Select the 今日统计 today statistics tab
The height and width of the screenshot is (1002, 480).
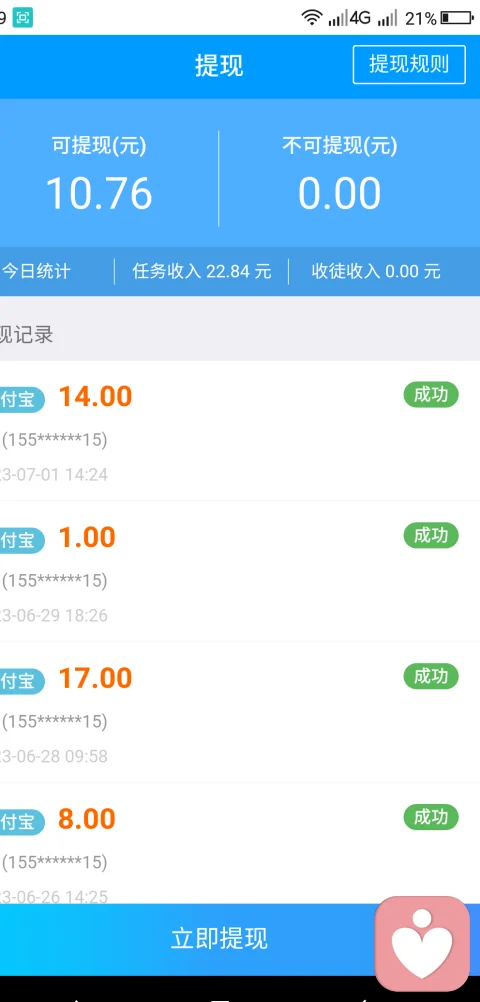[x=36, y=271]
